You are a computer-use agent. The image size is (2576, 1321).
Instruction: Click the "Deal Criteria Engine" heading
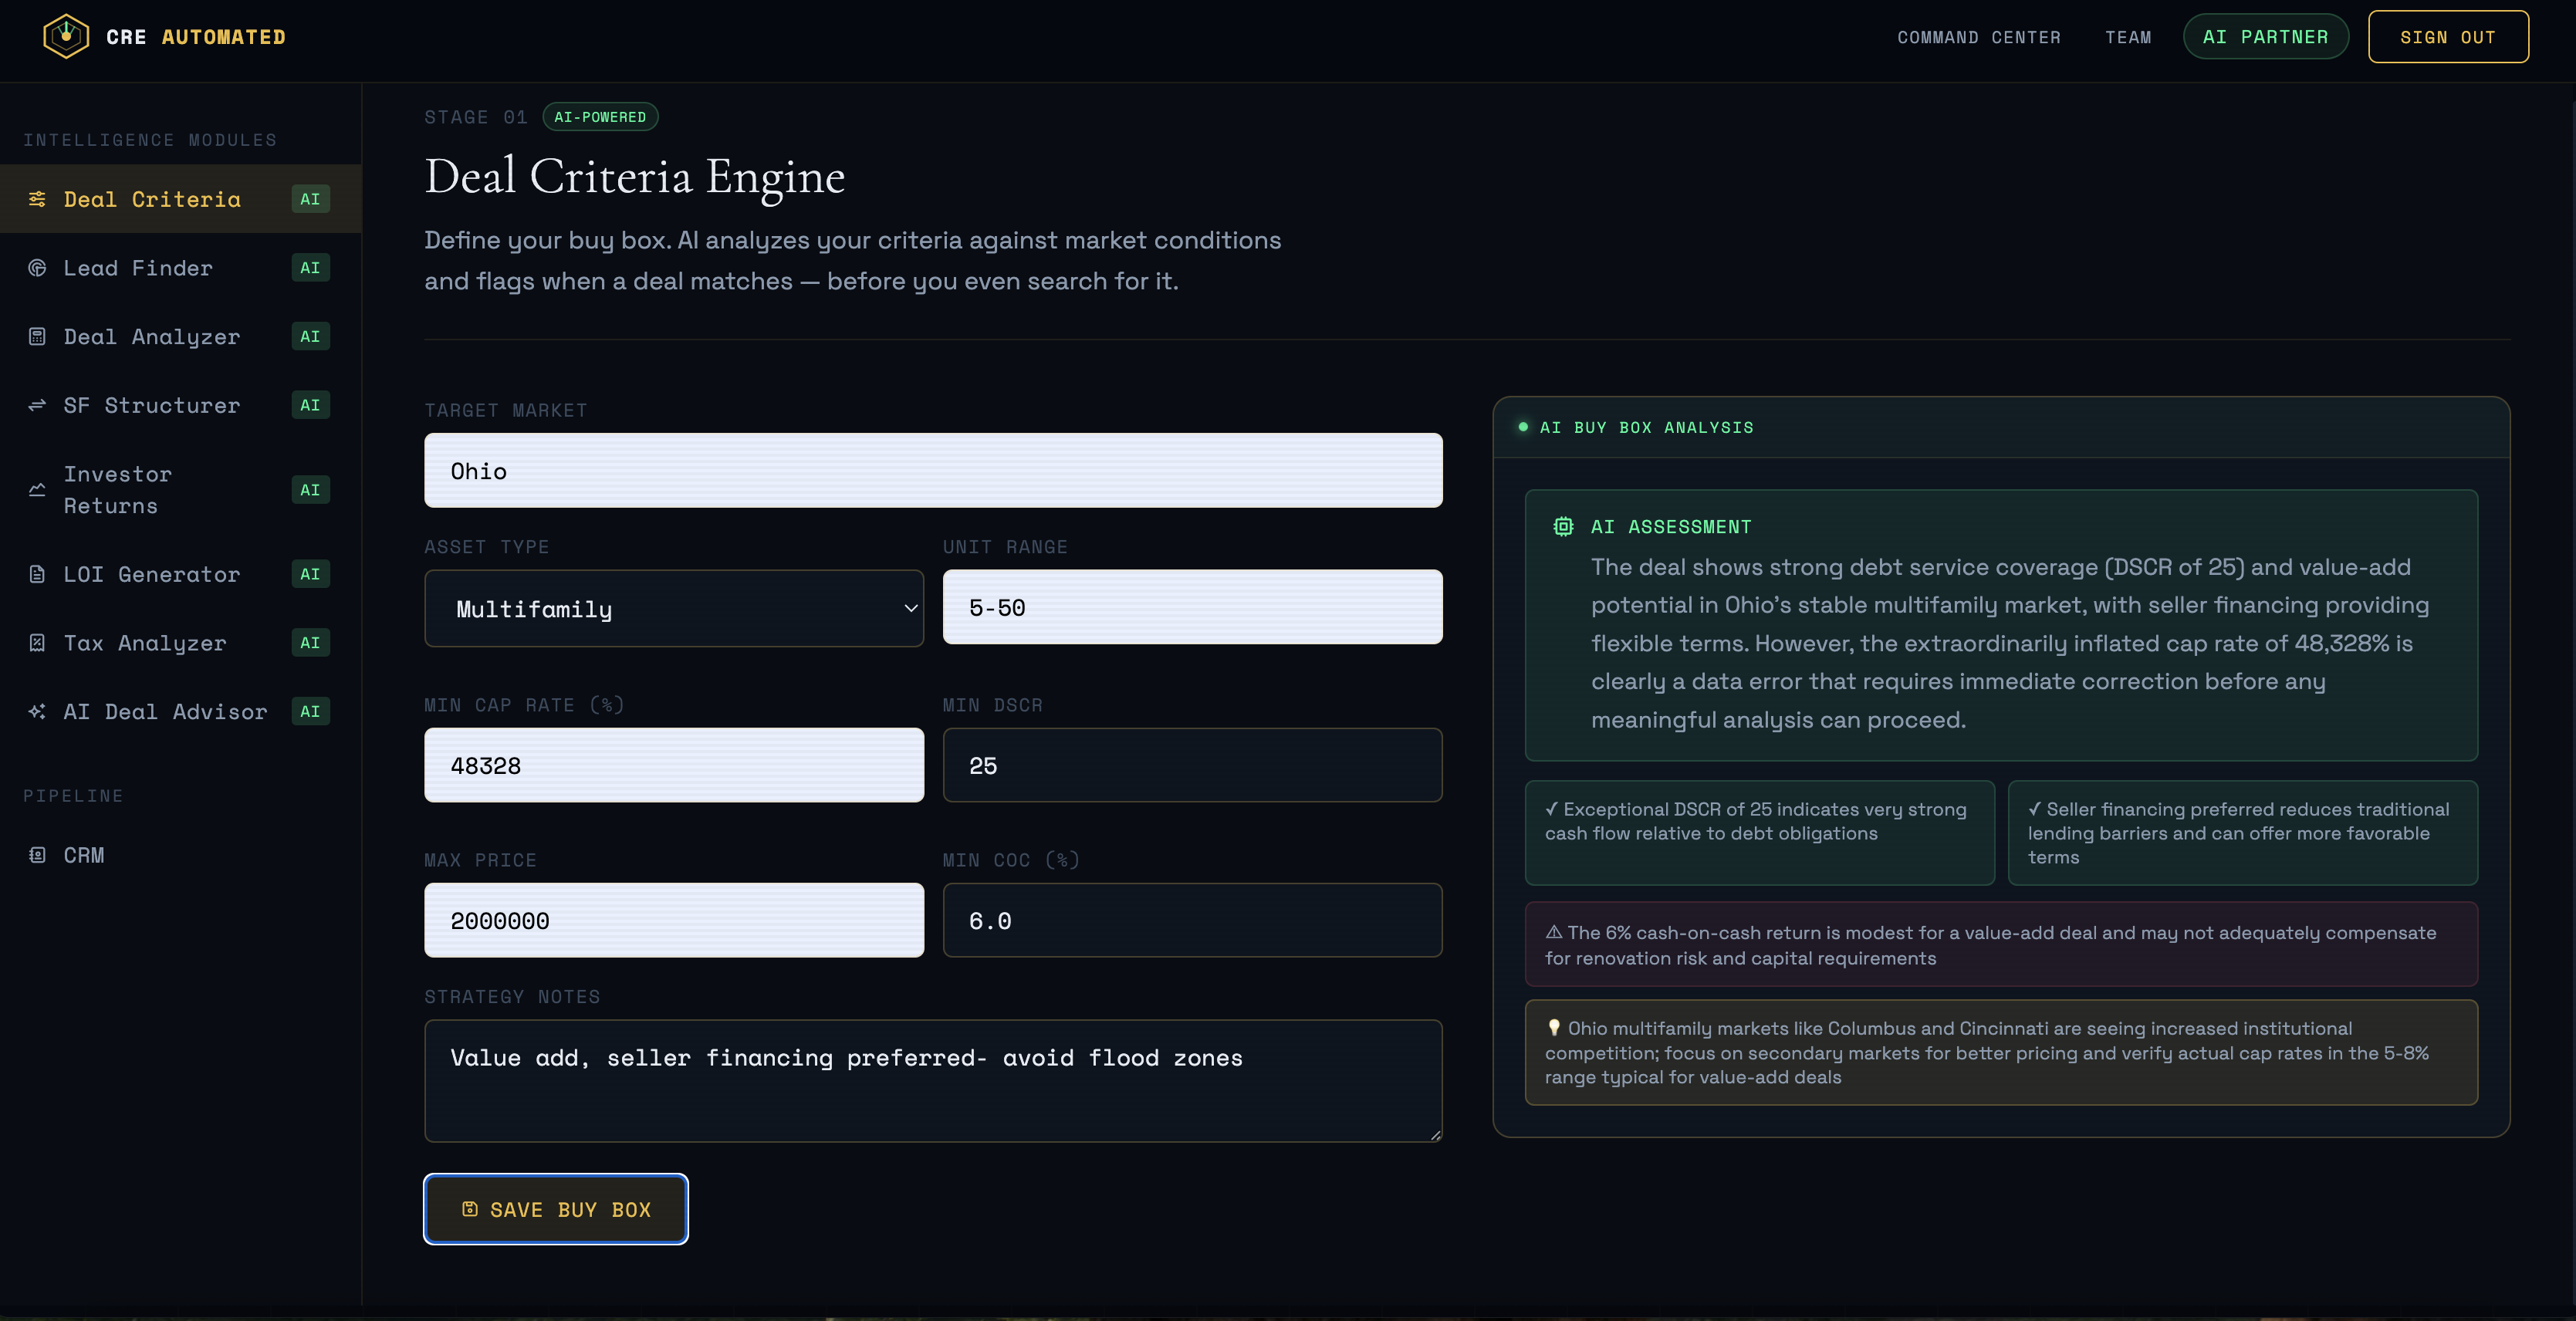635,177
